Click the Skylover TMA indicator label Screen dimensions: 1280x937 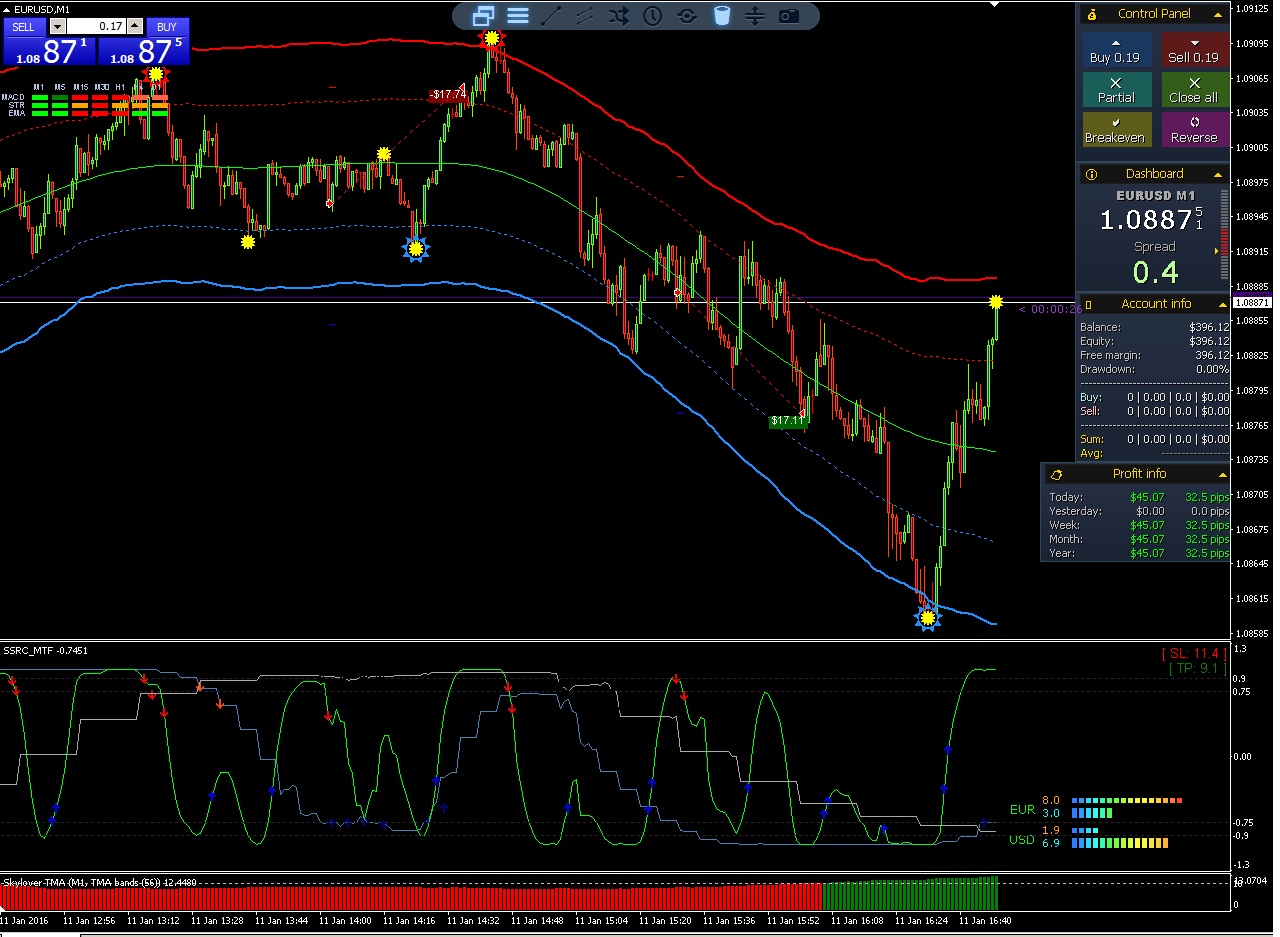tap(99, 883)
